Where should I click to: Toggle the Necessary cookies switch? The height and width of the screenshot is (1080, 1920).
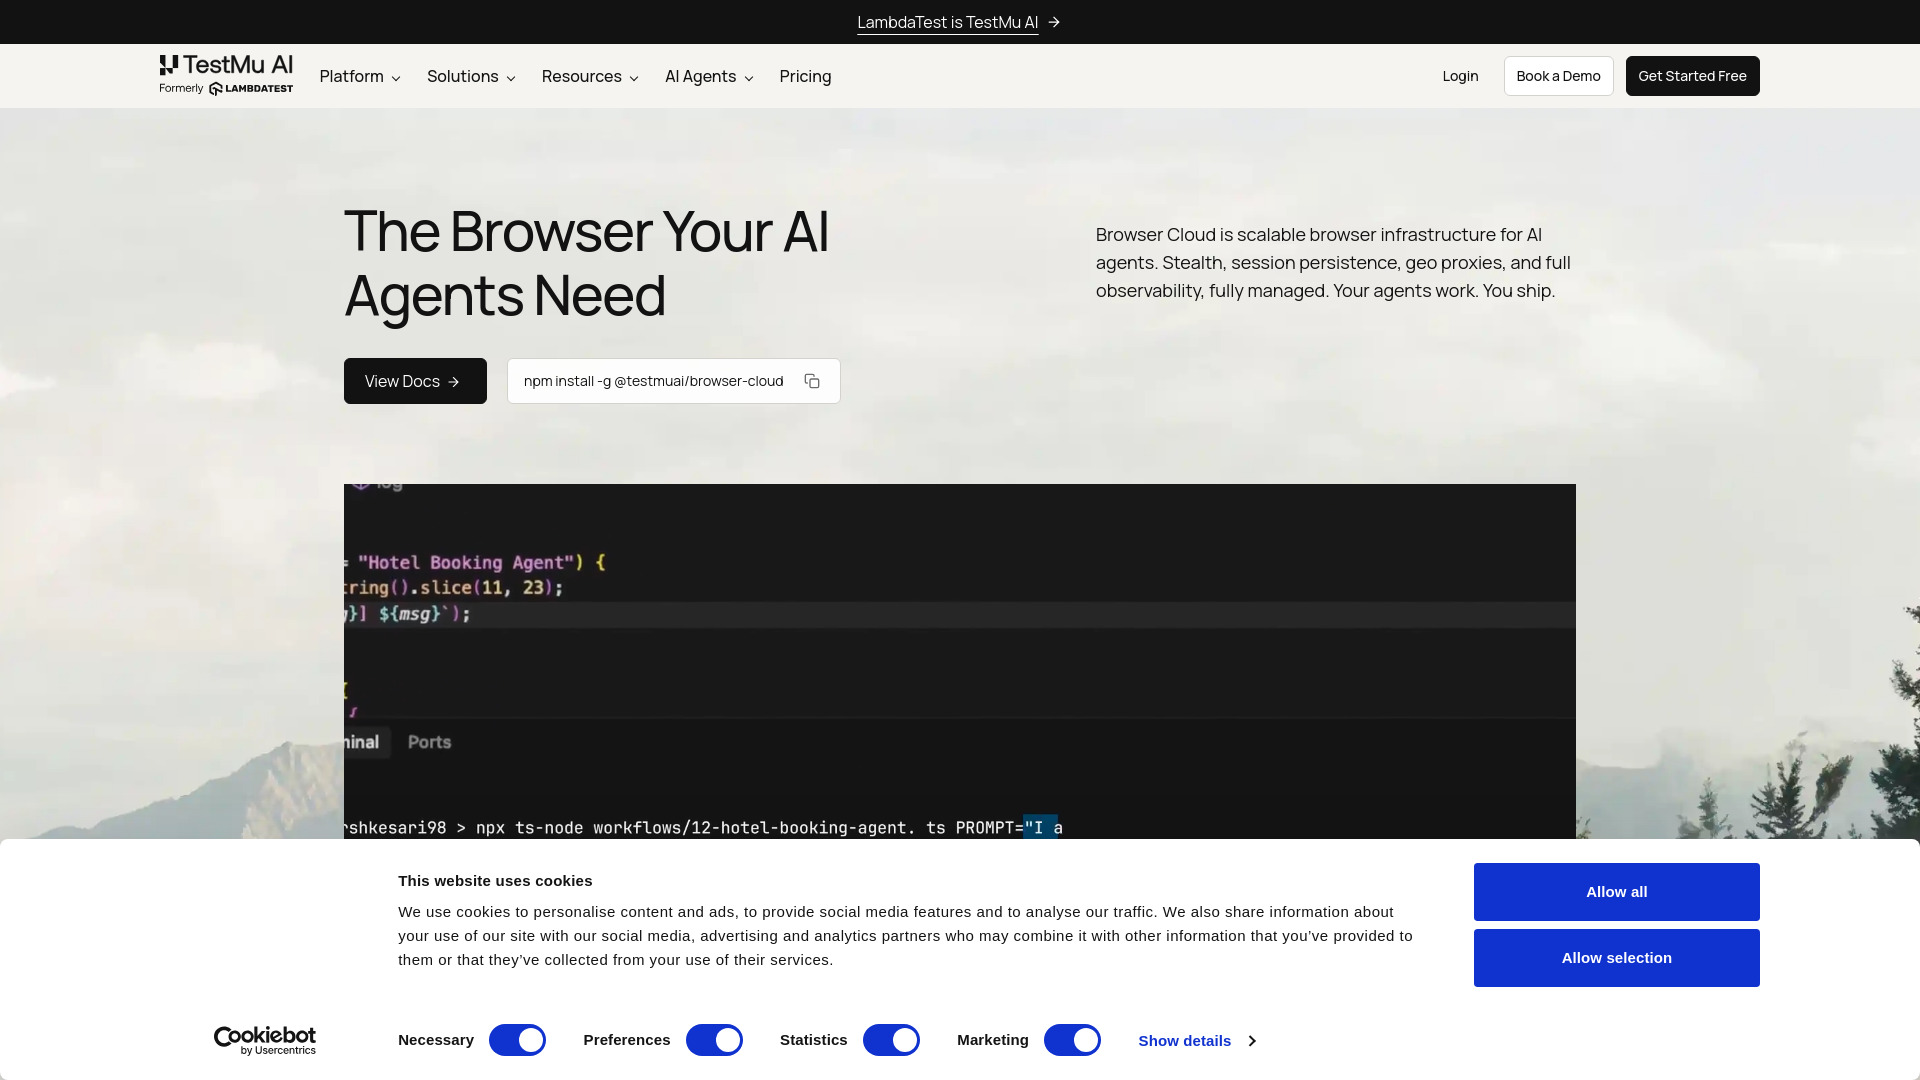[517, 1040]
